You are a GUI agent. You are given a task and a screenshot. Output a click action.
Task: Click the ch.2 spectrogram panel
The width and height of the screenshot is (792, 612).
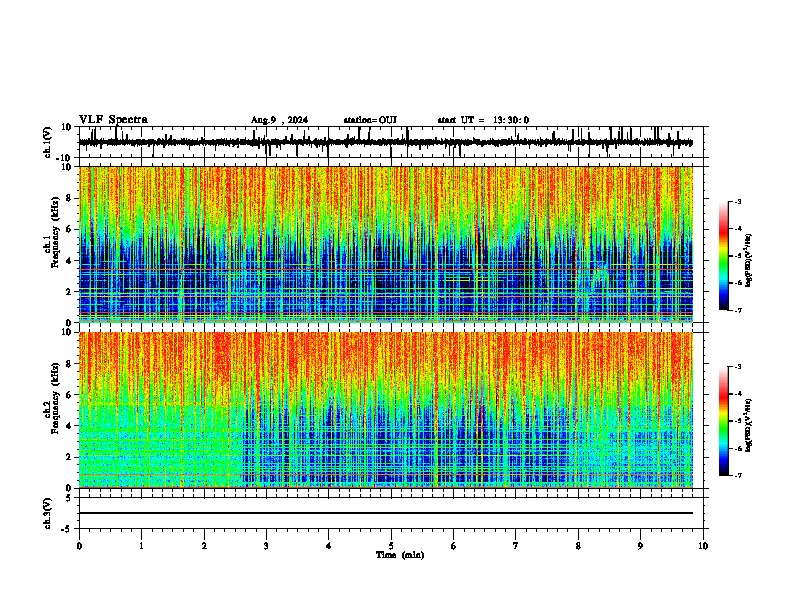point(385,410)
